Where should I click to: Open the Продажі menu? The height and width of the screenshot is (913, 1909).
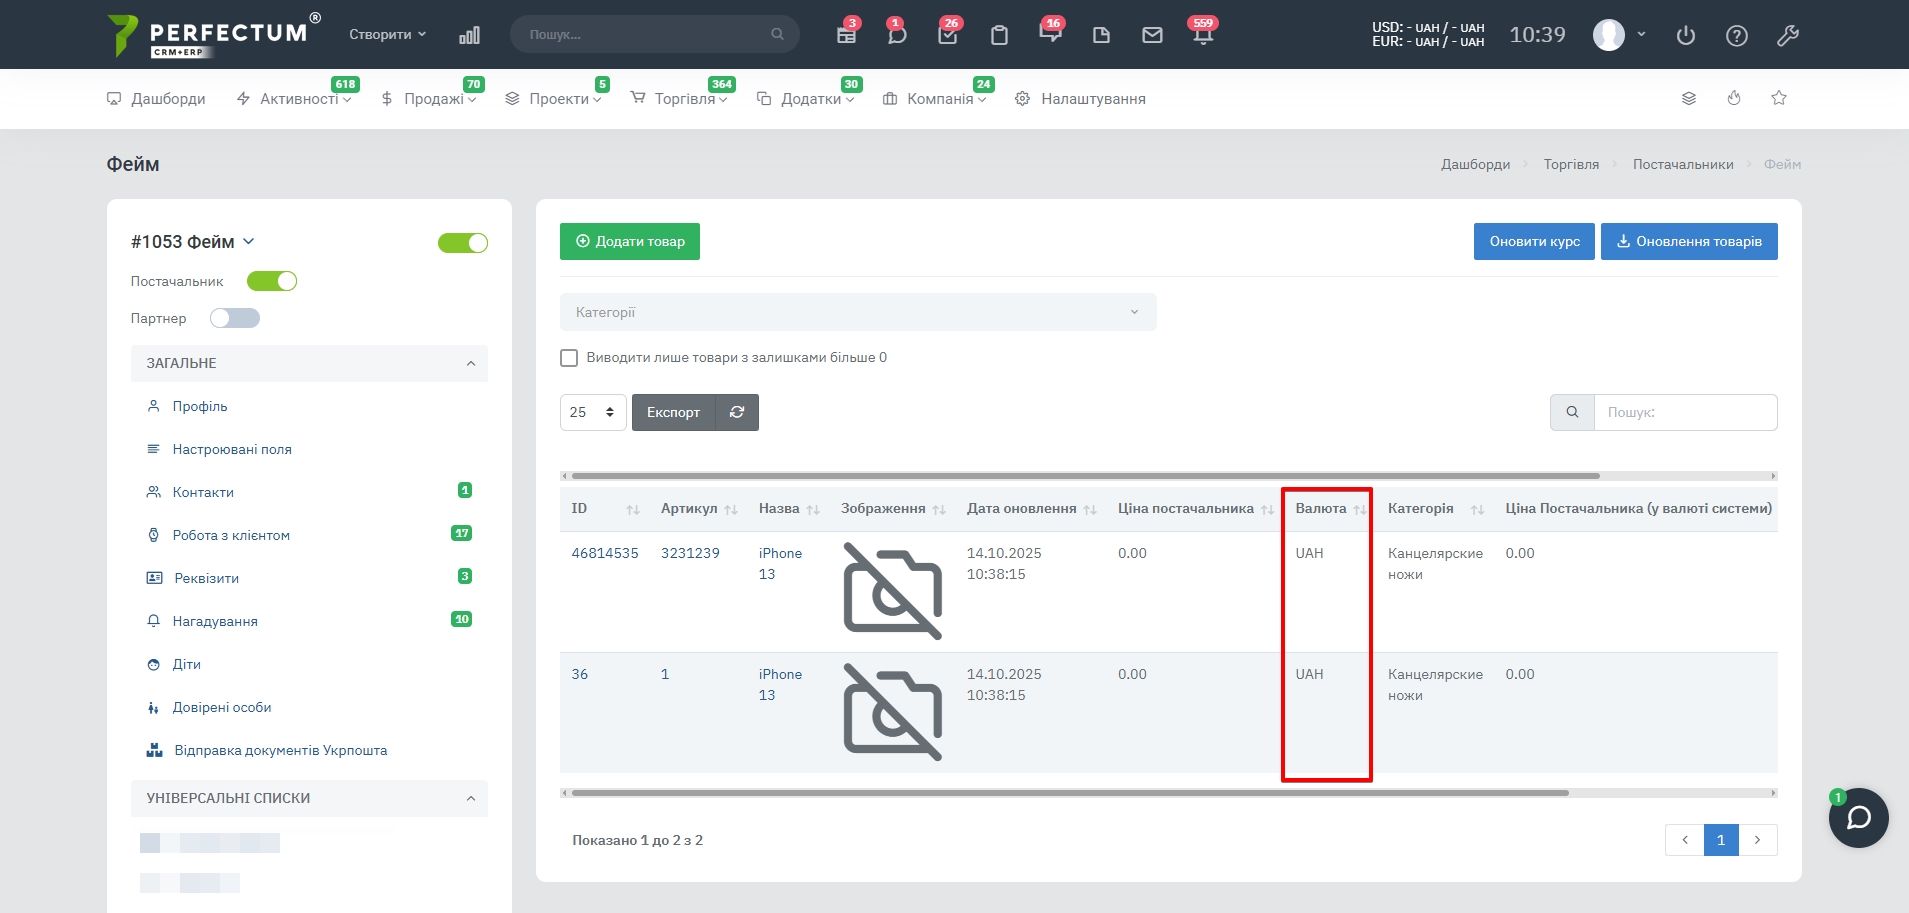point(433,99)
